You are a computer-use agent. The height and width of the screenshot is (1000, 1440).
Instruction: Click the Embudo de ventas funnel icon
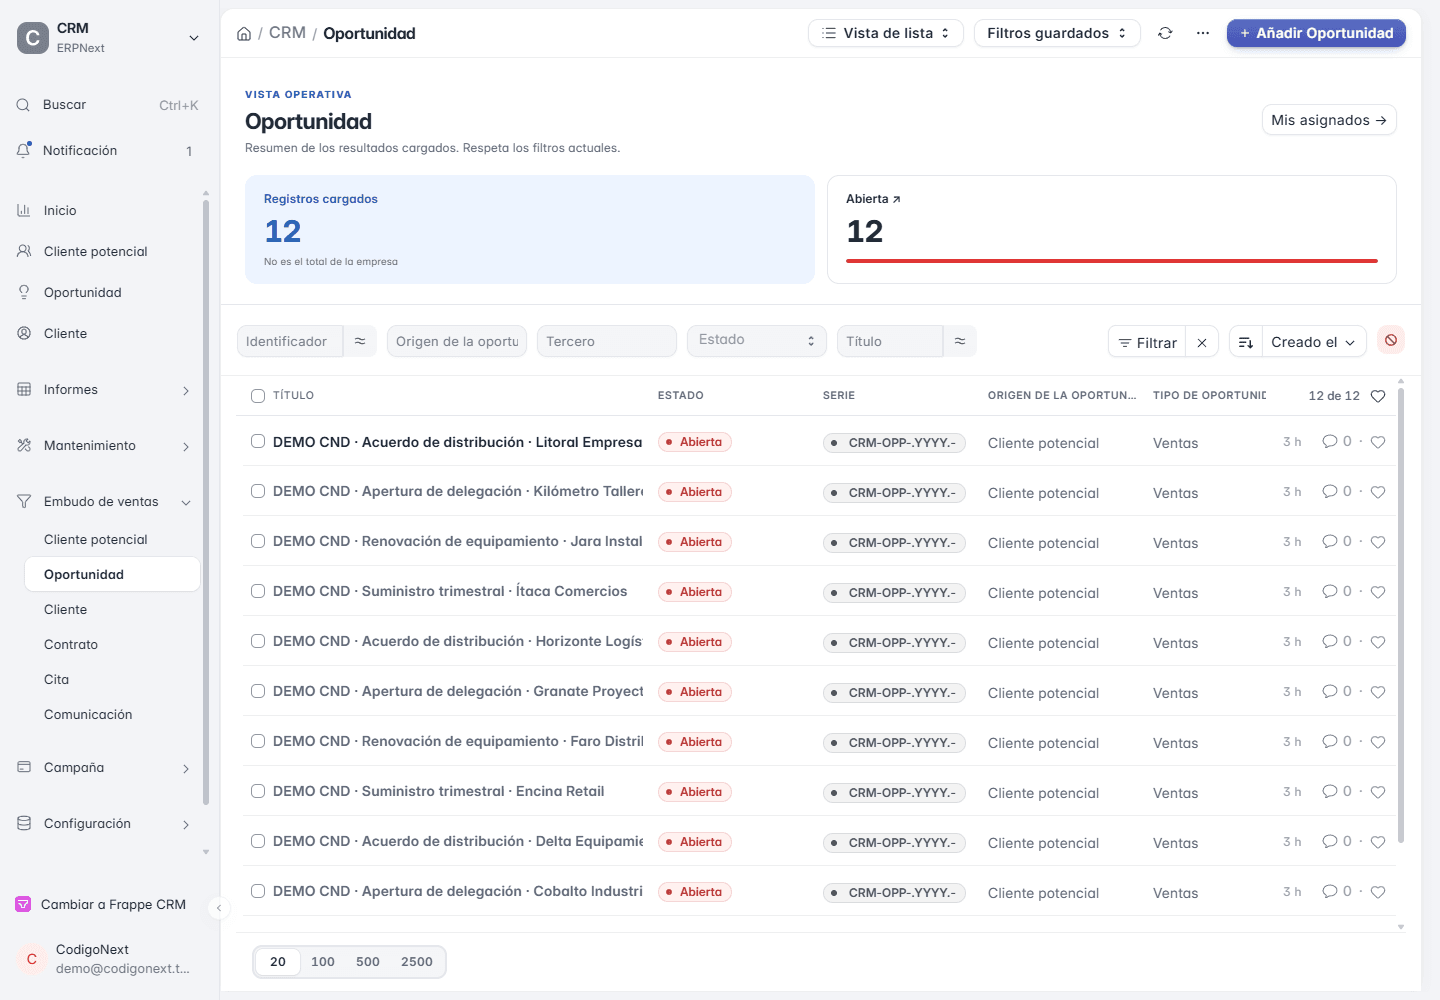coord(24,501)
